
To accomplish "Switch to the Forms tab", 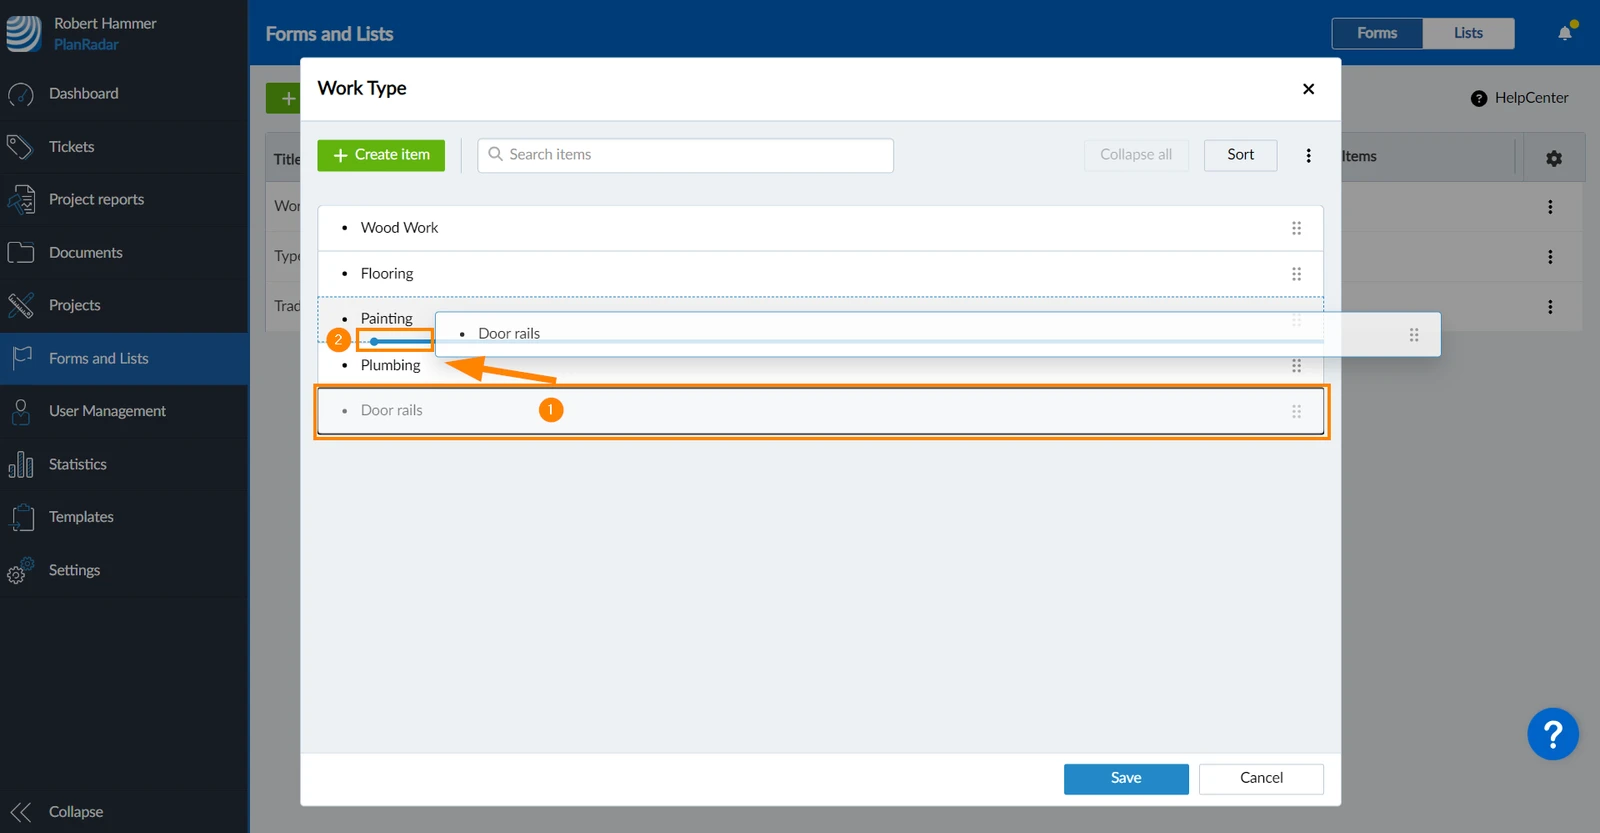I will click(1377, 33).
